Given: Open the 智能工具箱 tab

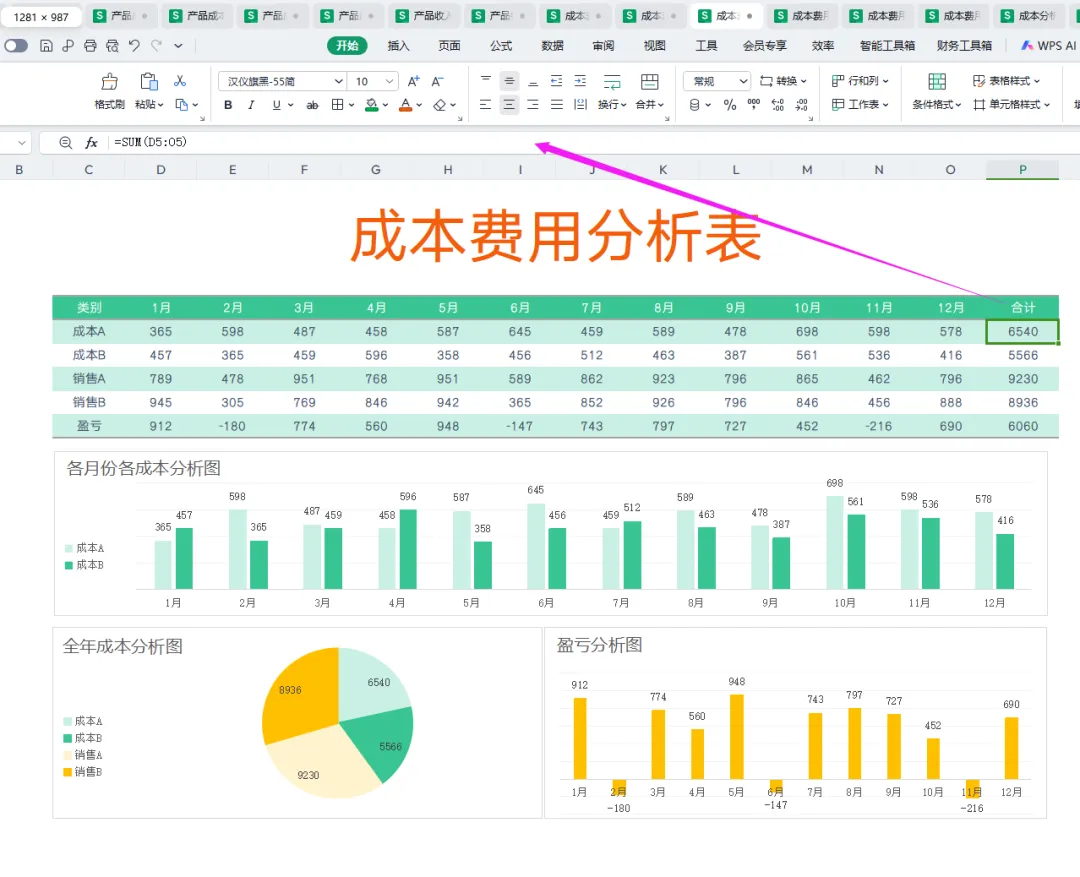Looking at the screenshot, I should coord(887,46).
